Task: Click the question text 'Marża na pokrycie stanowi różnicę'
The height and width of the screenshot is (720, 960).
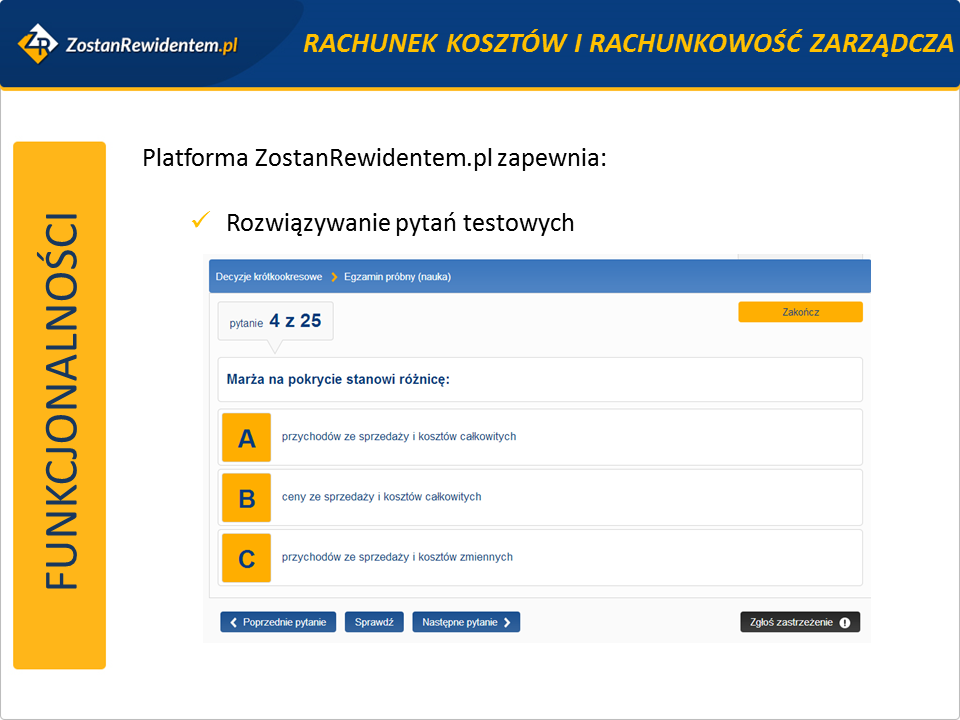Action: [338, 380]
